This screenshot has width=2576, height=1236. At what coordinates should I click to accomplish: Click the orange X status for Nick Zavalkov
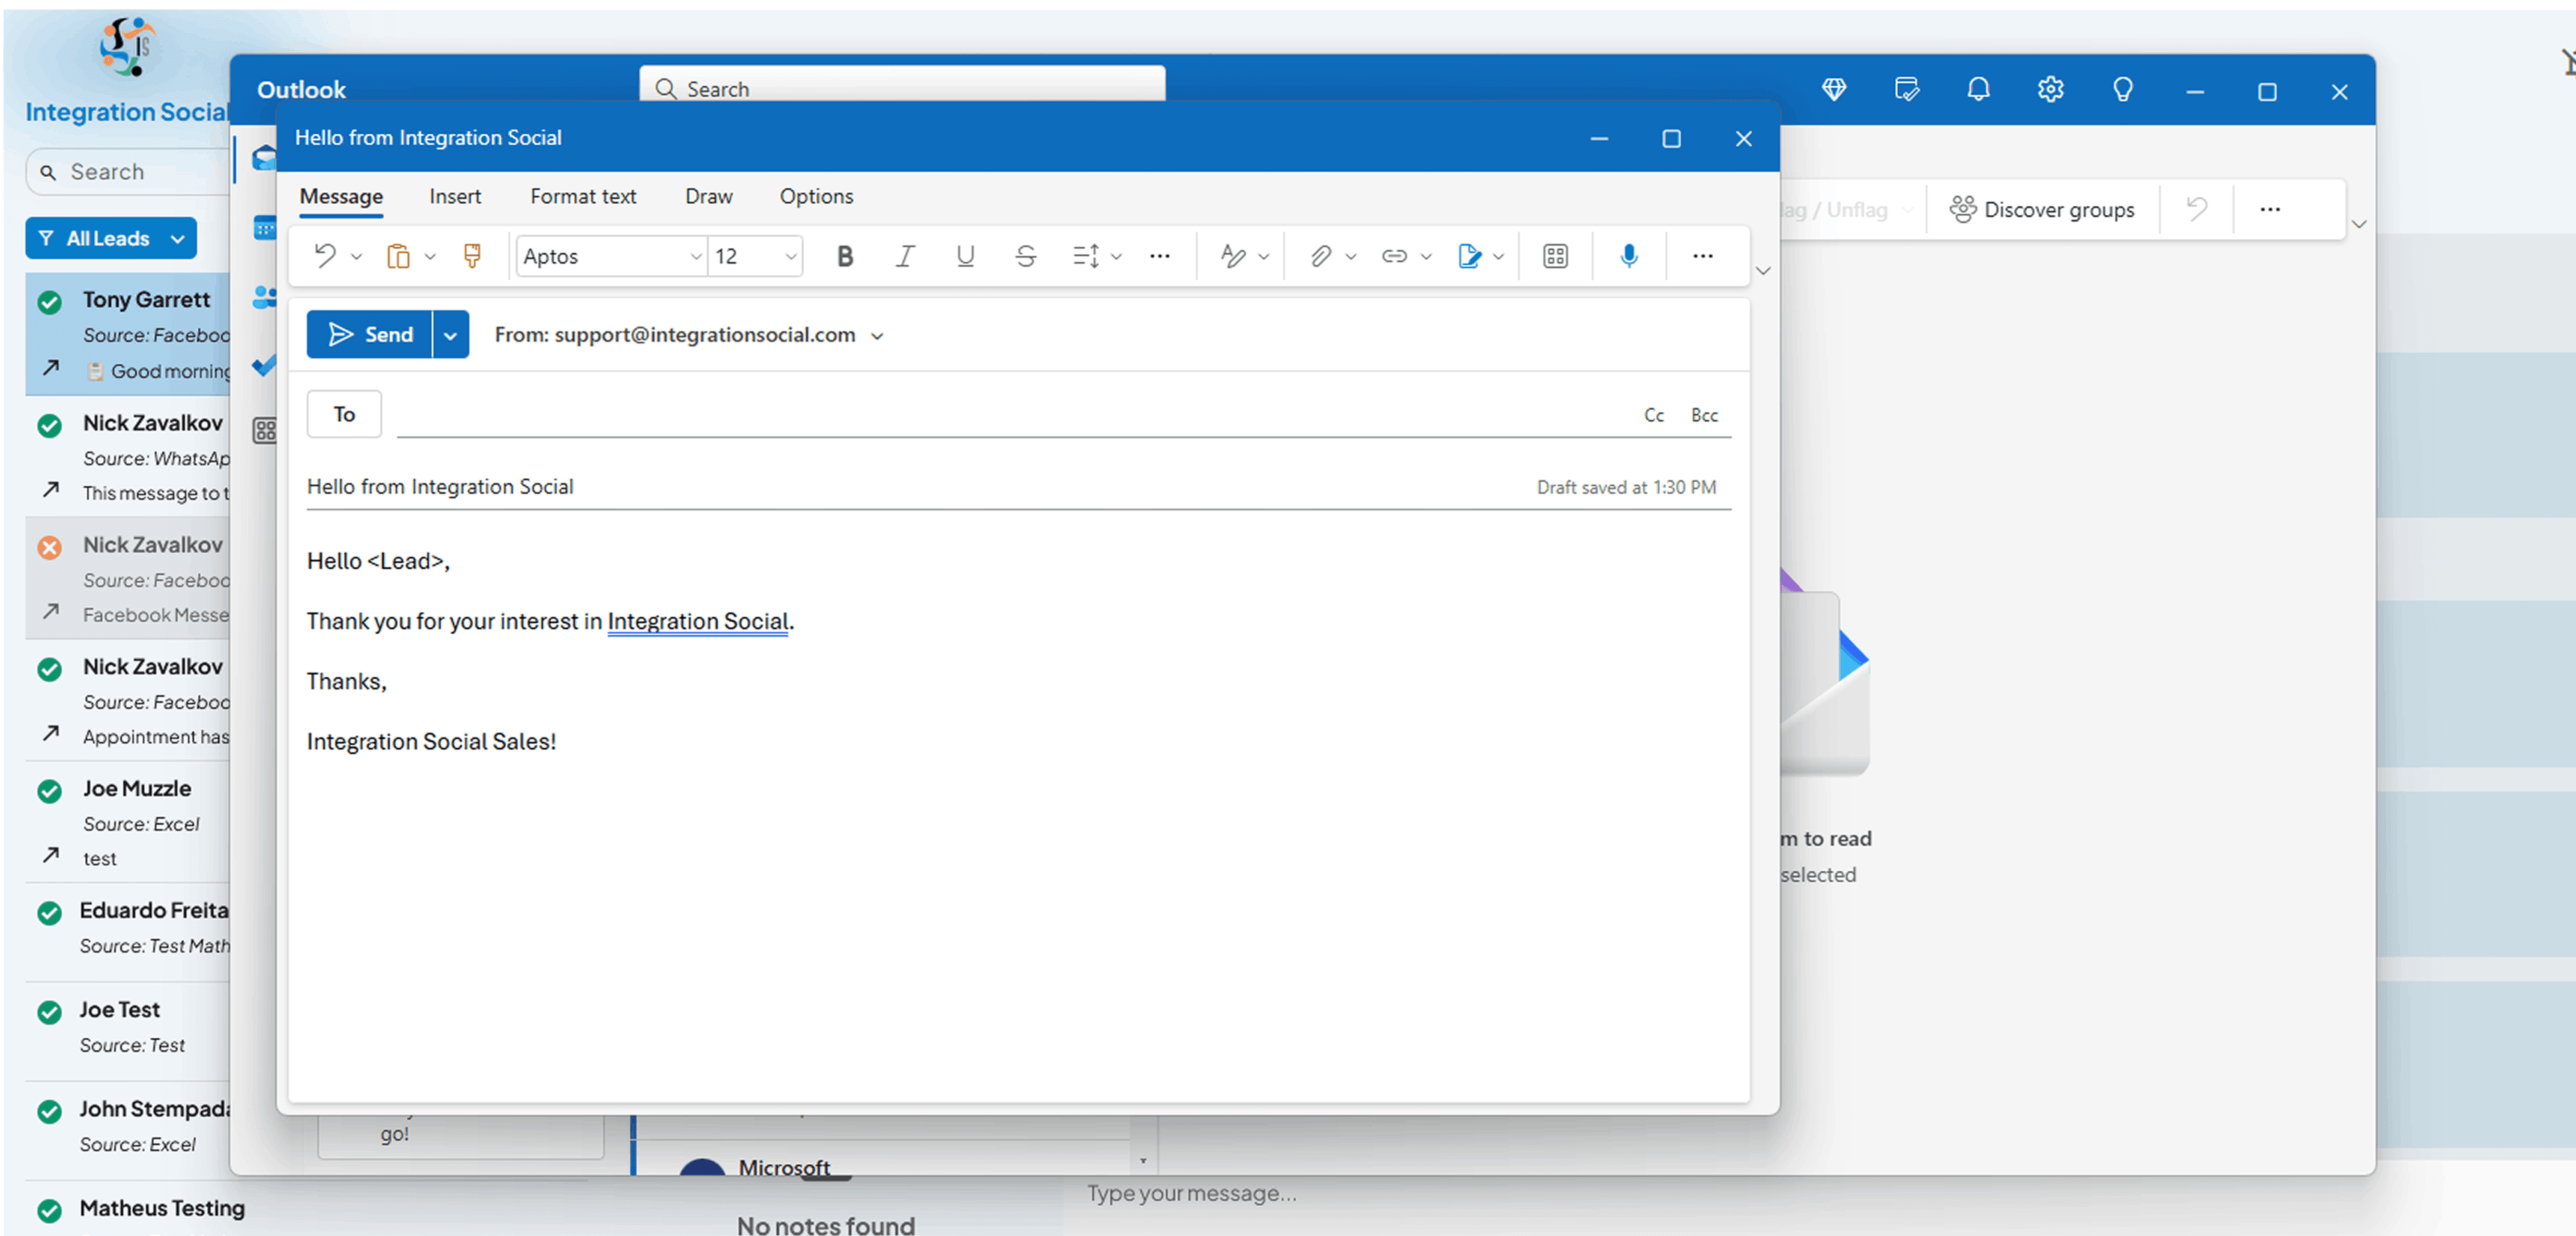coord(49,547)
